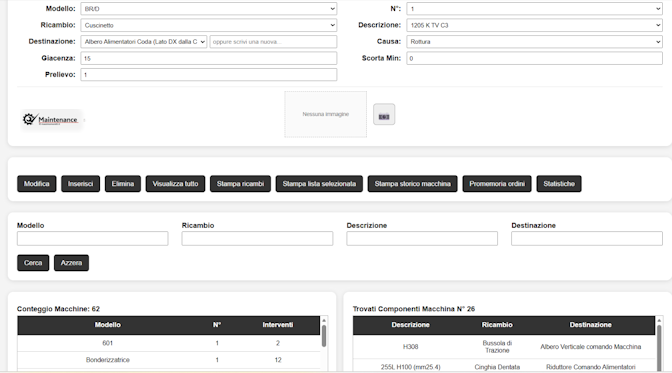Viewport: 672px width, 373px height.
Task: Click the Prelievo input field
Action: click(209, 75)
